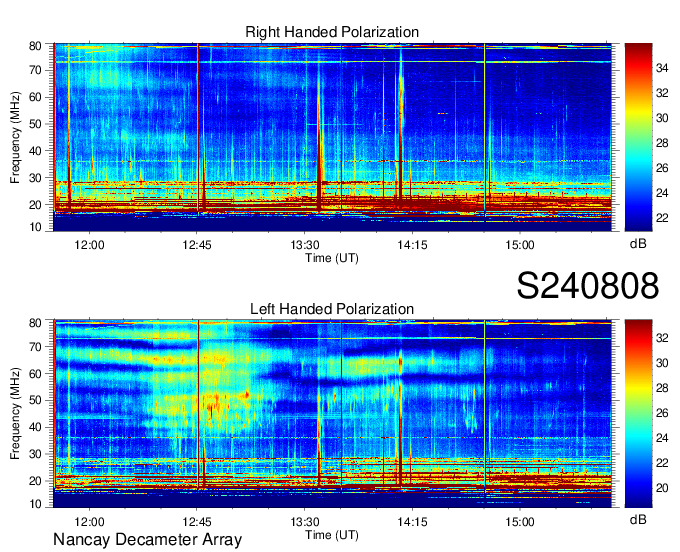Click the "Frequency (MHz)" label of bottom plot
Viewport: 680px width, 552px height.
(x=15, y=414)
